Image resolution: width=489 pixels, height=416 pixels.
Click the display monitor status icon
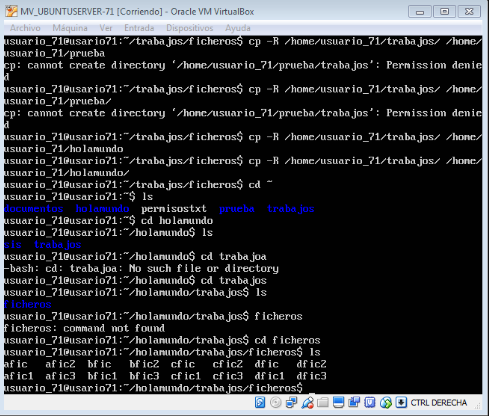338,402
